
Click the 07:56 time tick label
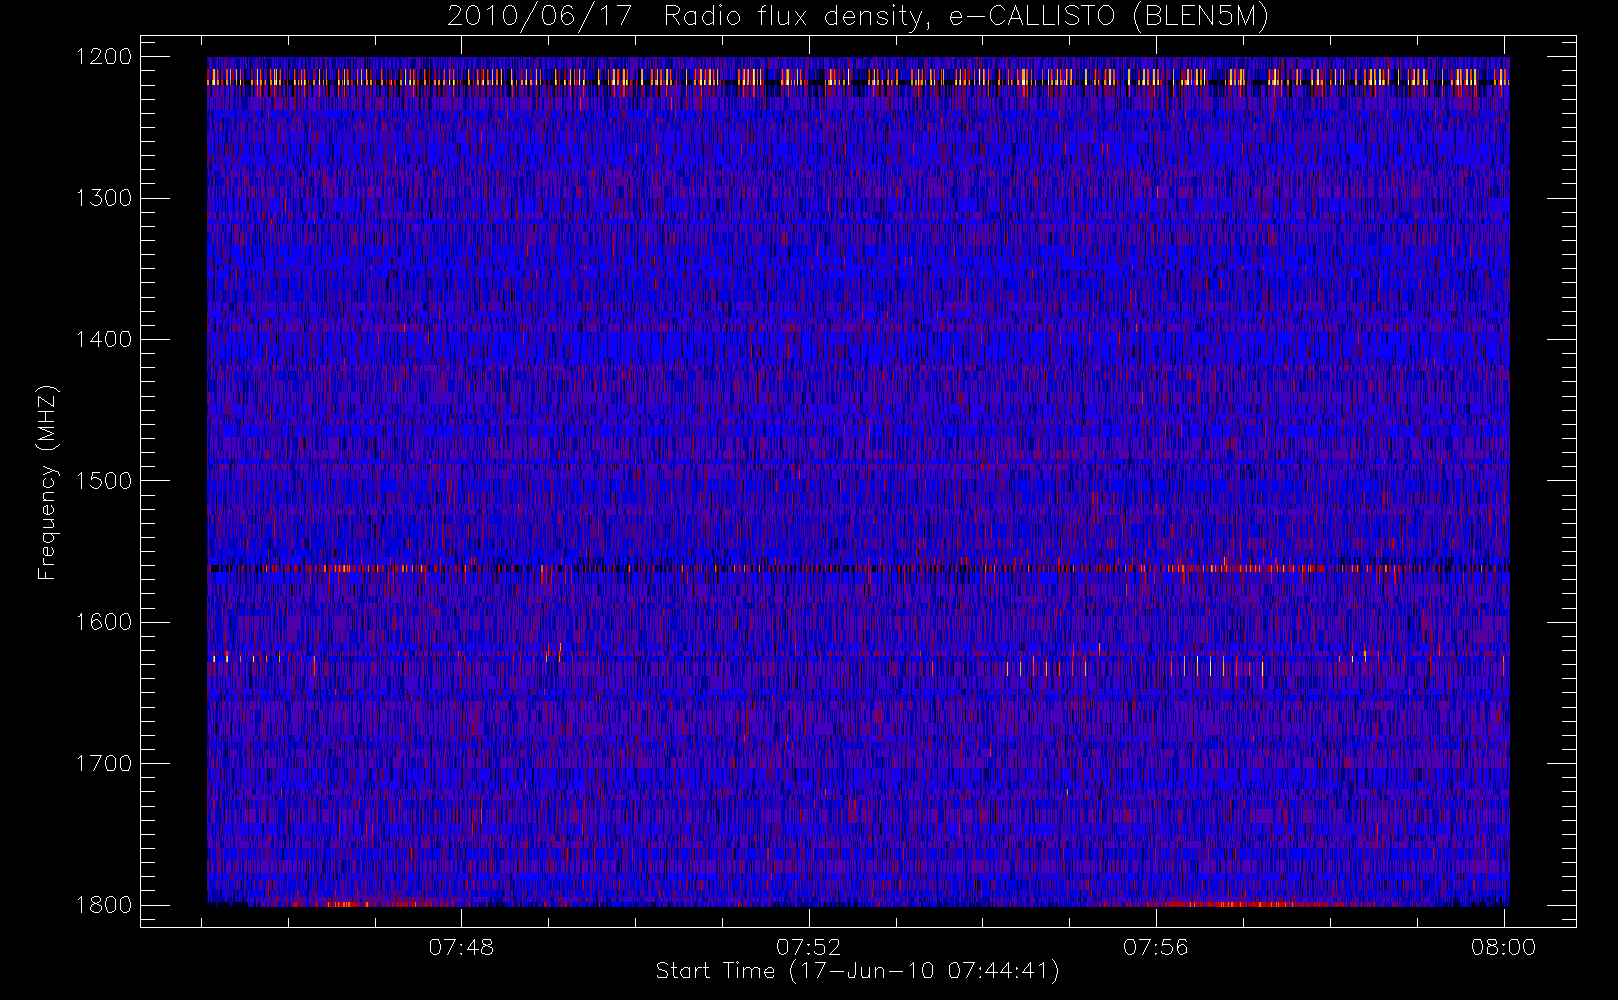[x=1156, y=947]
